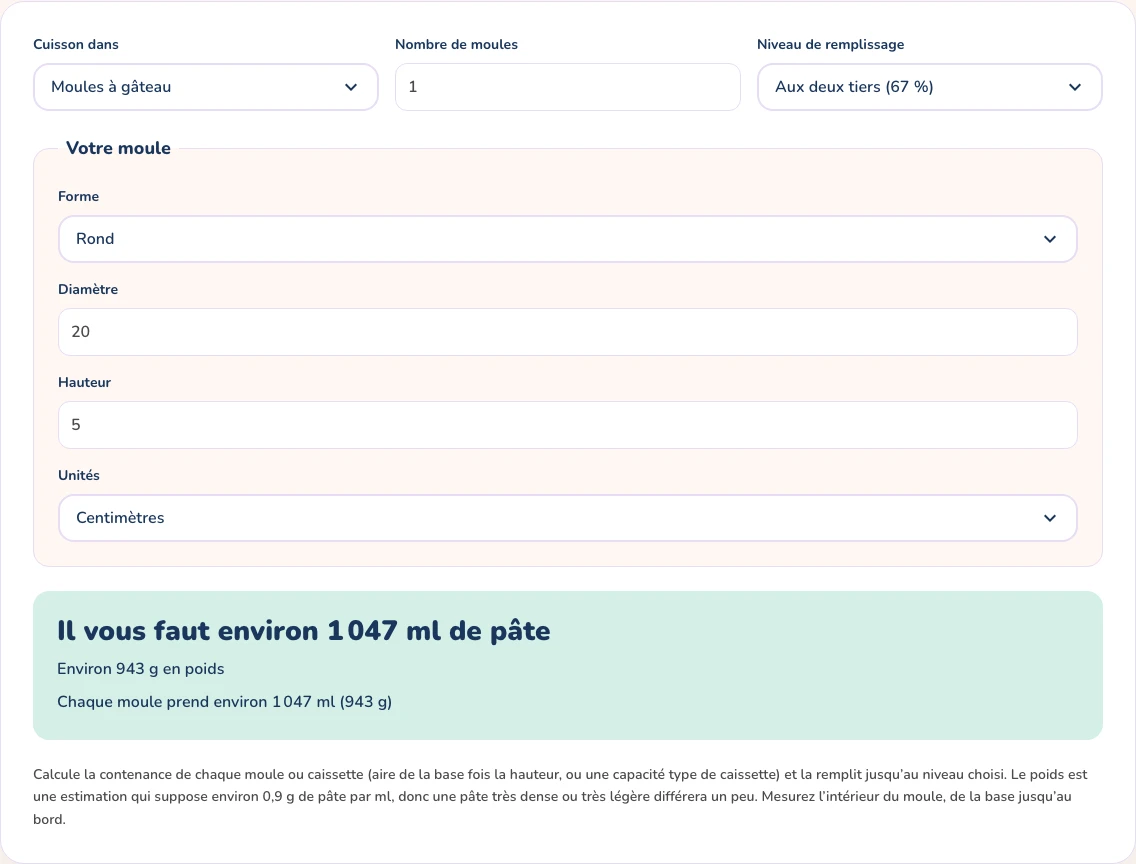Expand the Forme dropdown showing Rond
Image resolution: width=1136 pixels, height=864 pixels.
tap(567, 239)
